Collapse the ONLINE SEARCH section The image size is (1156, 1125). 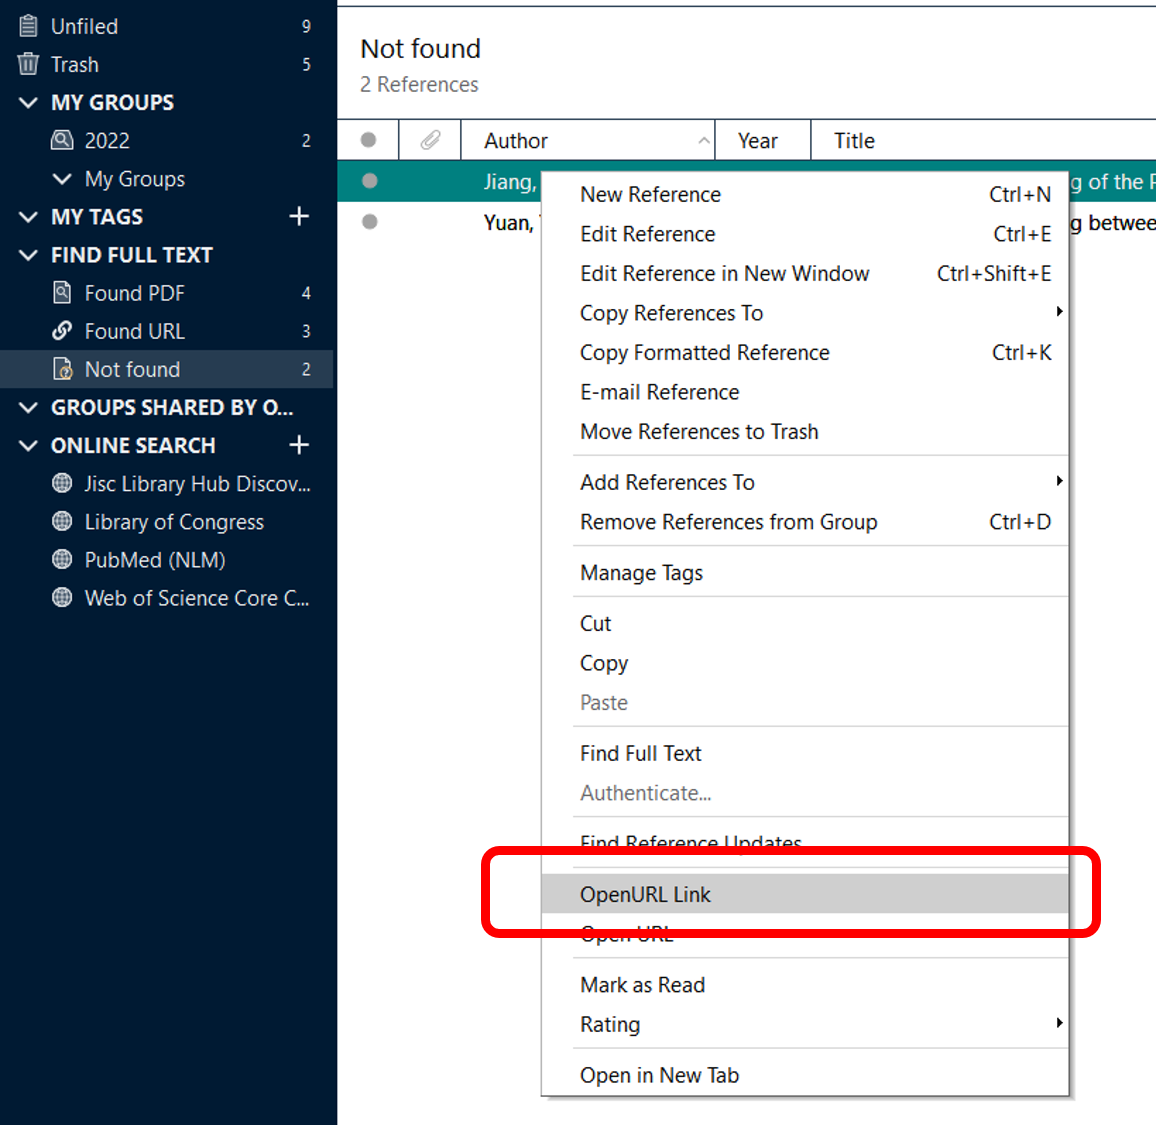coord(28,445)
